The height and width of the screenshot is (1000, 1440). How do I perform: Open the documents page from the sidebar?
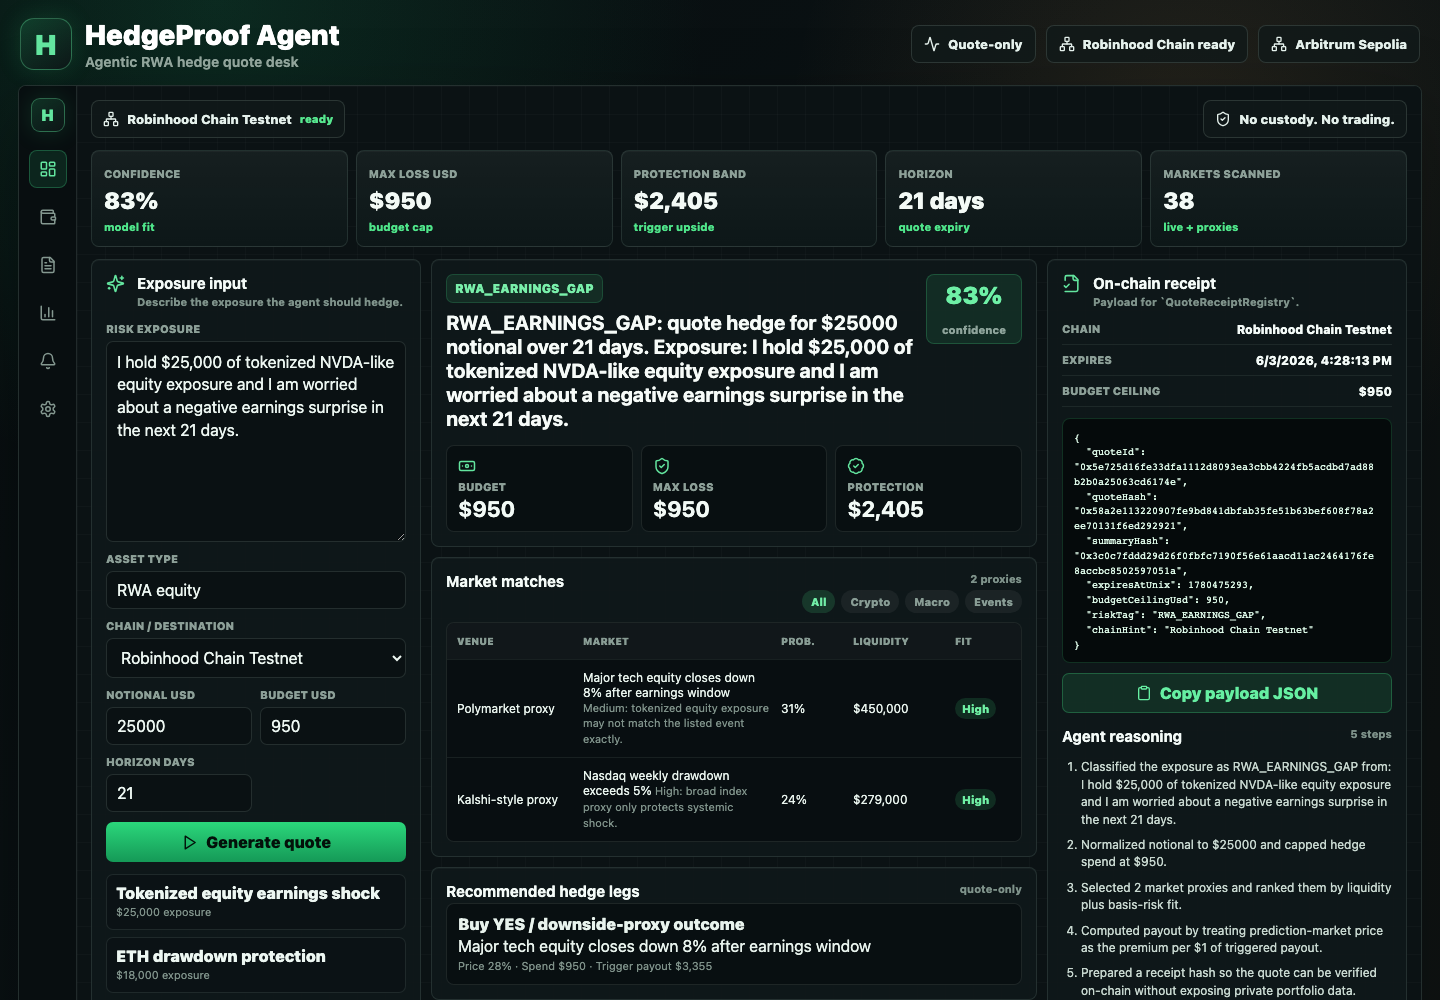[48, 265]
